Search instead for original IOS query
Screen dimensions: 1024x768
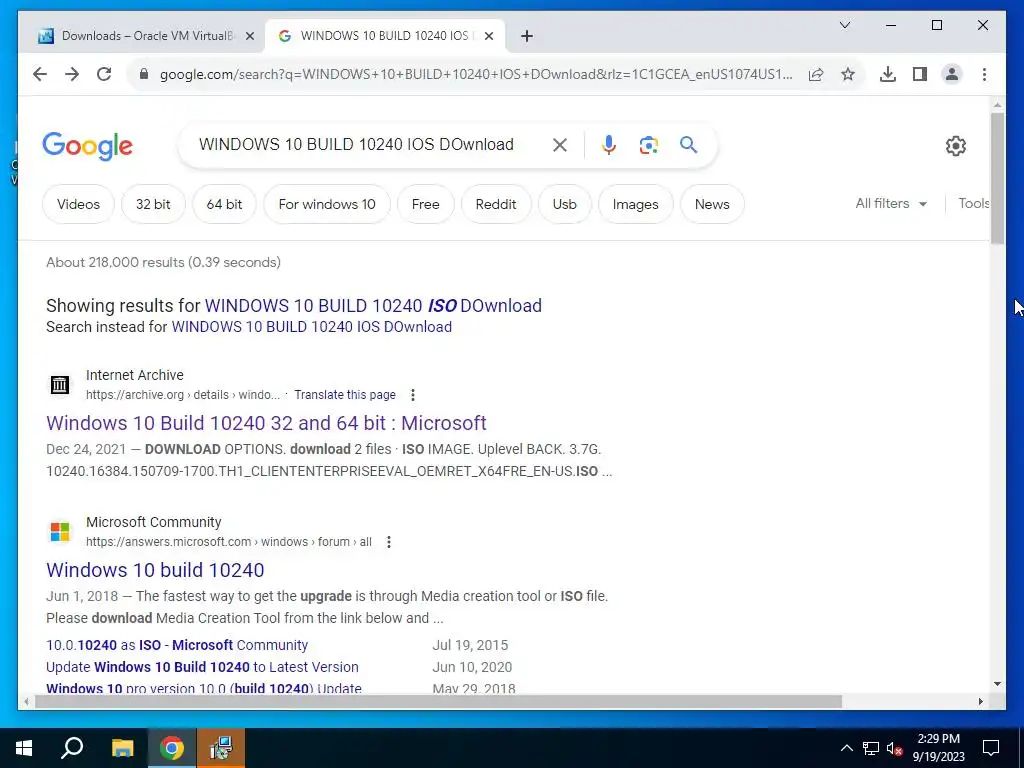312,327
